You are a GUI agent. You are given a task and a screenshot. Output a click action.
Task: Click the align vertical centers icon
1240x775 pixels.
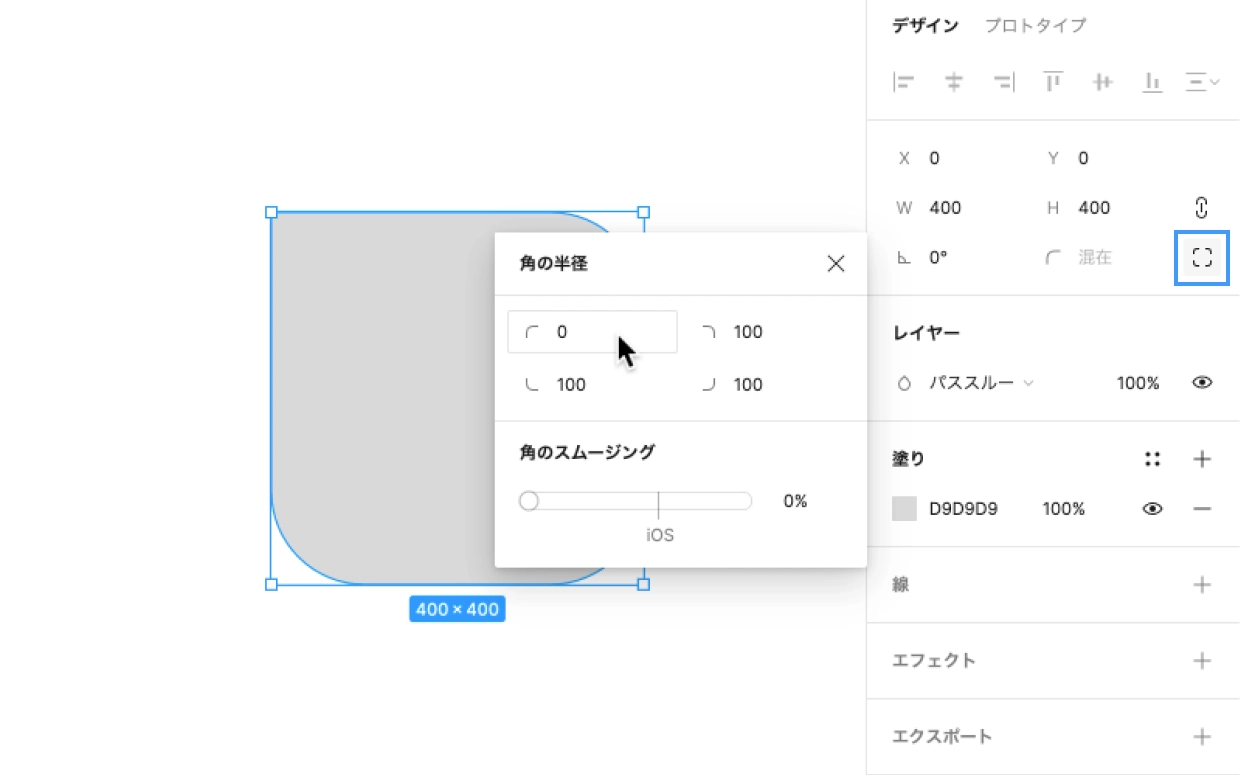pyautogui.click(x=1103, y=82)
